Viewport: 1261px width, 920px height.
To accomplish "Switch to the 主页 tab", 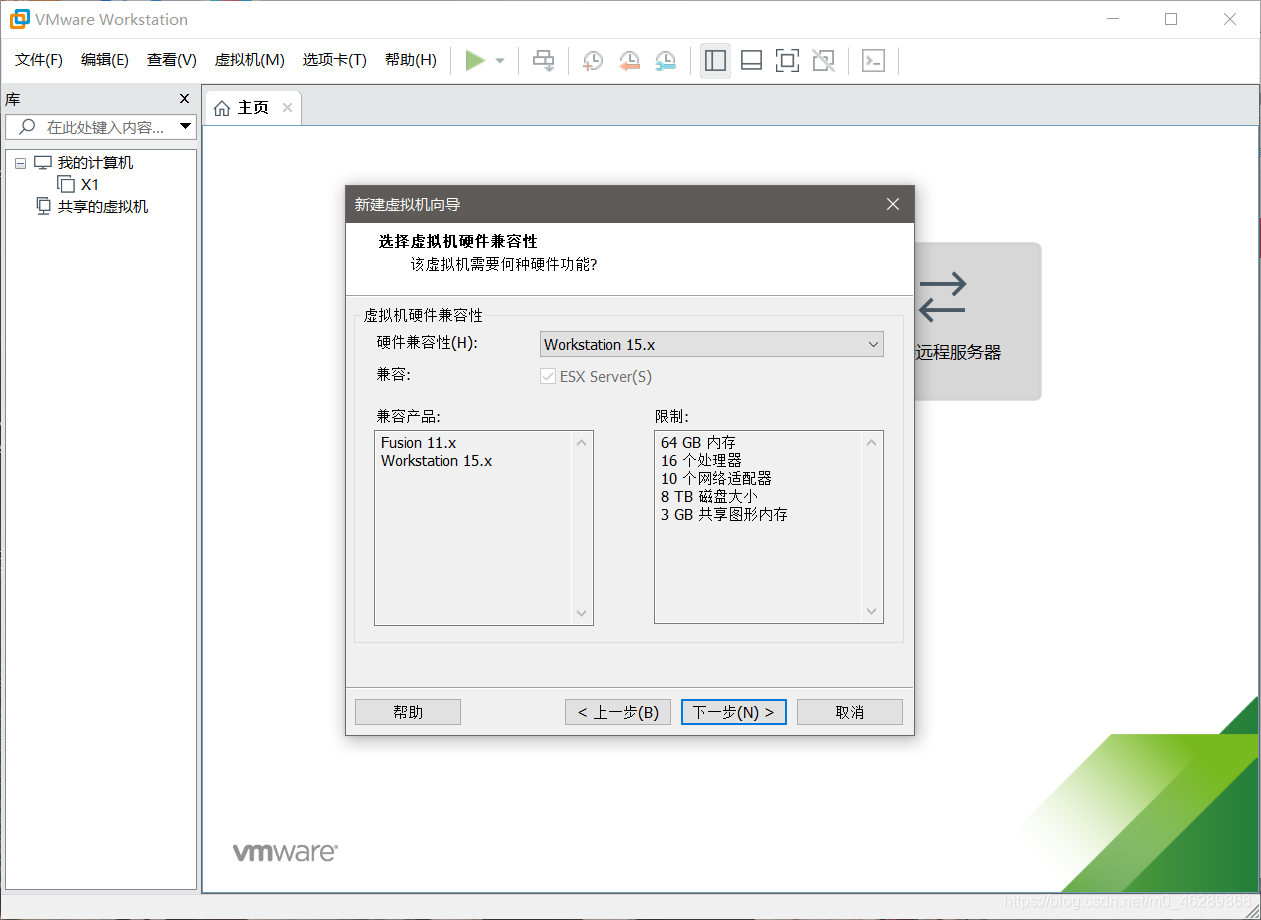I will point(253,108).
